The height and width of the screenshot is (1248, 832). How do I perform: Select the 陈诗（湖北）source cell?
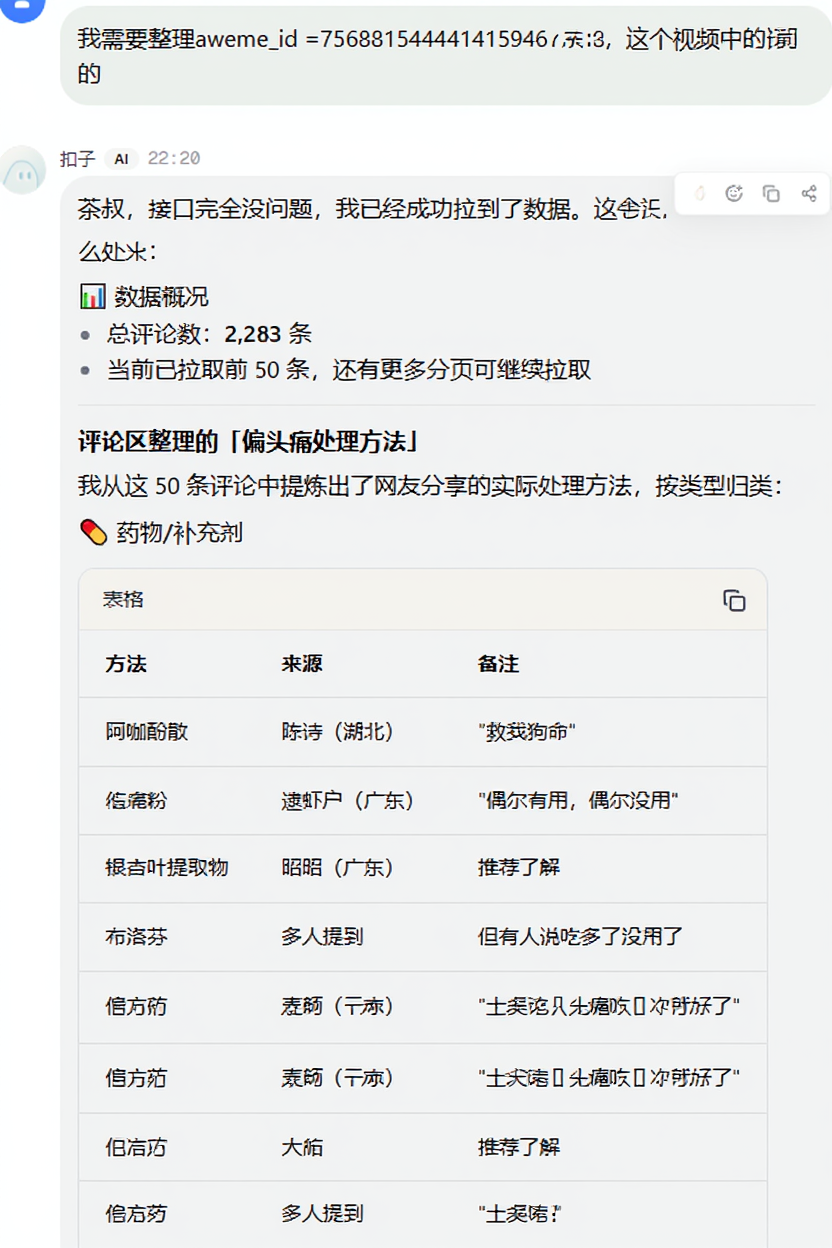[338, 732]
